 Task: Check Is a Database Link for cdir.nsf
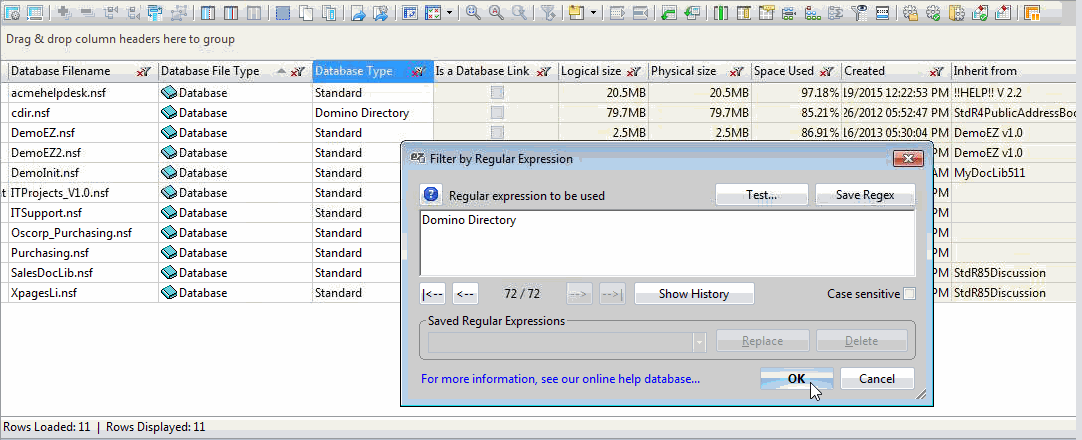coord(496,113)
